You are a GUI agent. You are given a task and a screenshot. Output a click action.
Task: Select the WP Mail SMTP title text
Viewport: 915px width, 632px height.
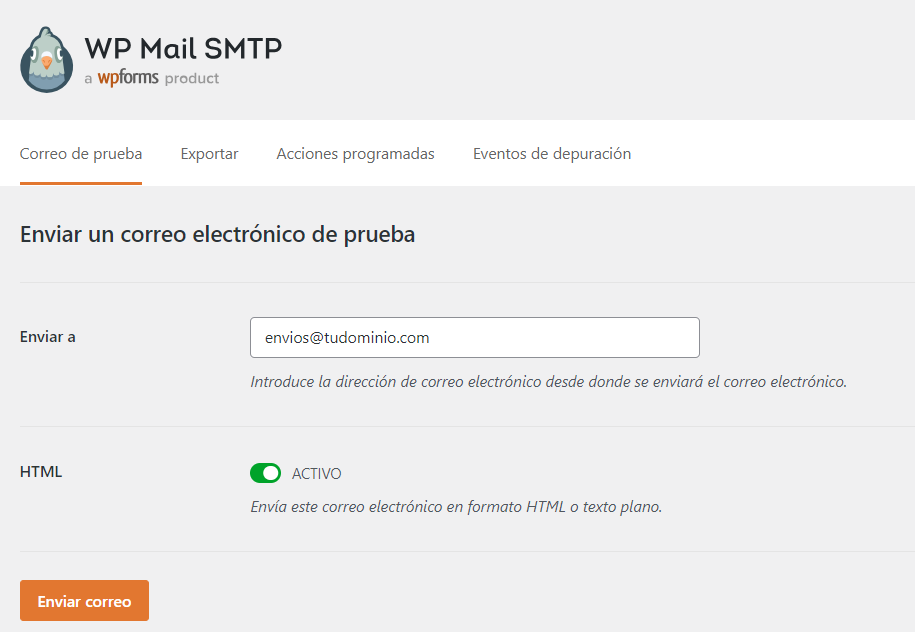(x=183, y=48)
